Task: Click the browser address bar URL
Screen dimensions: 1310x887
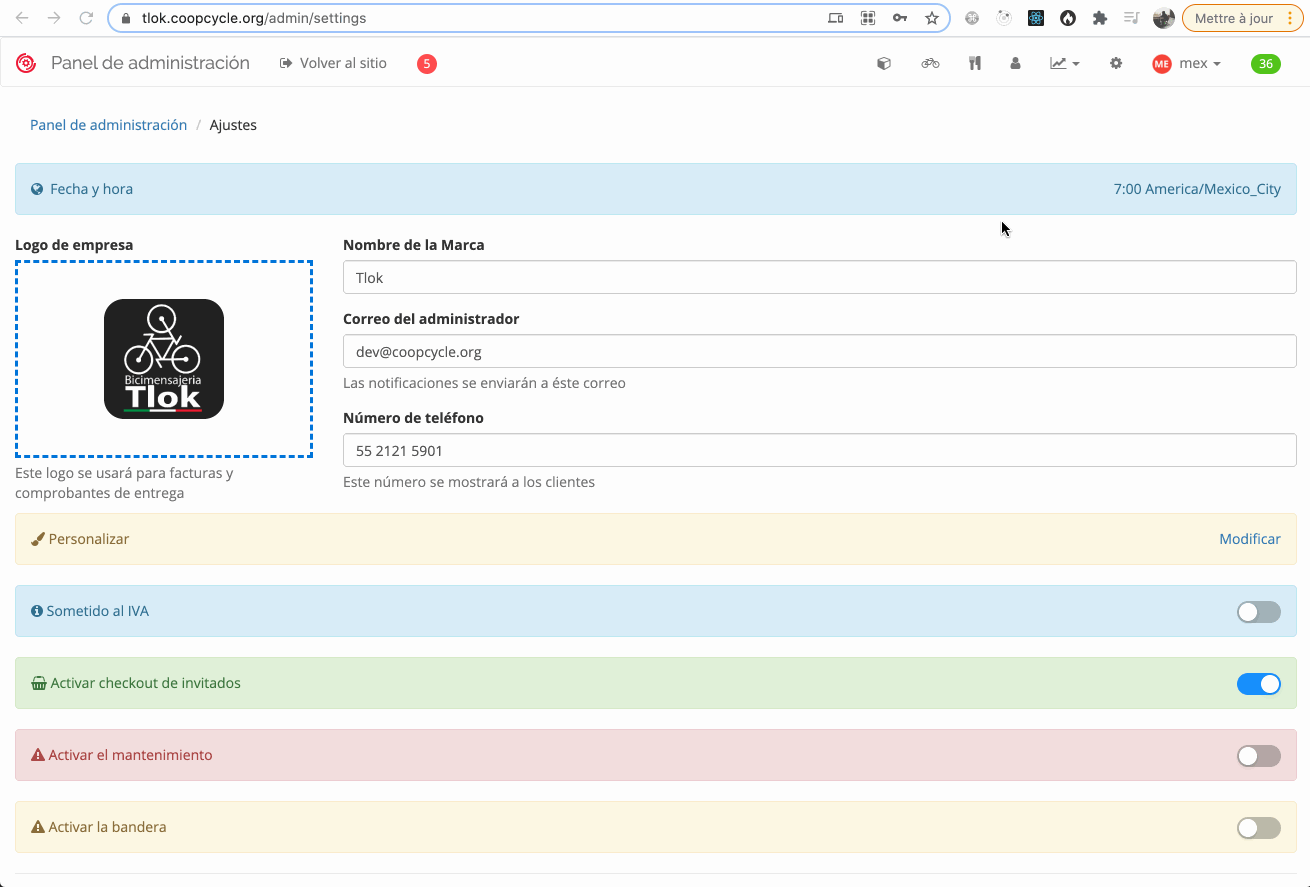Action: click(x=254, y=18)
